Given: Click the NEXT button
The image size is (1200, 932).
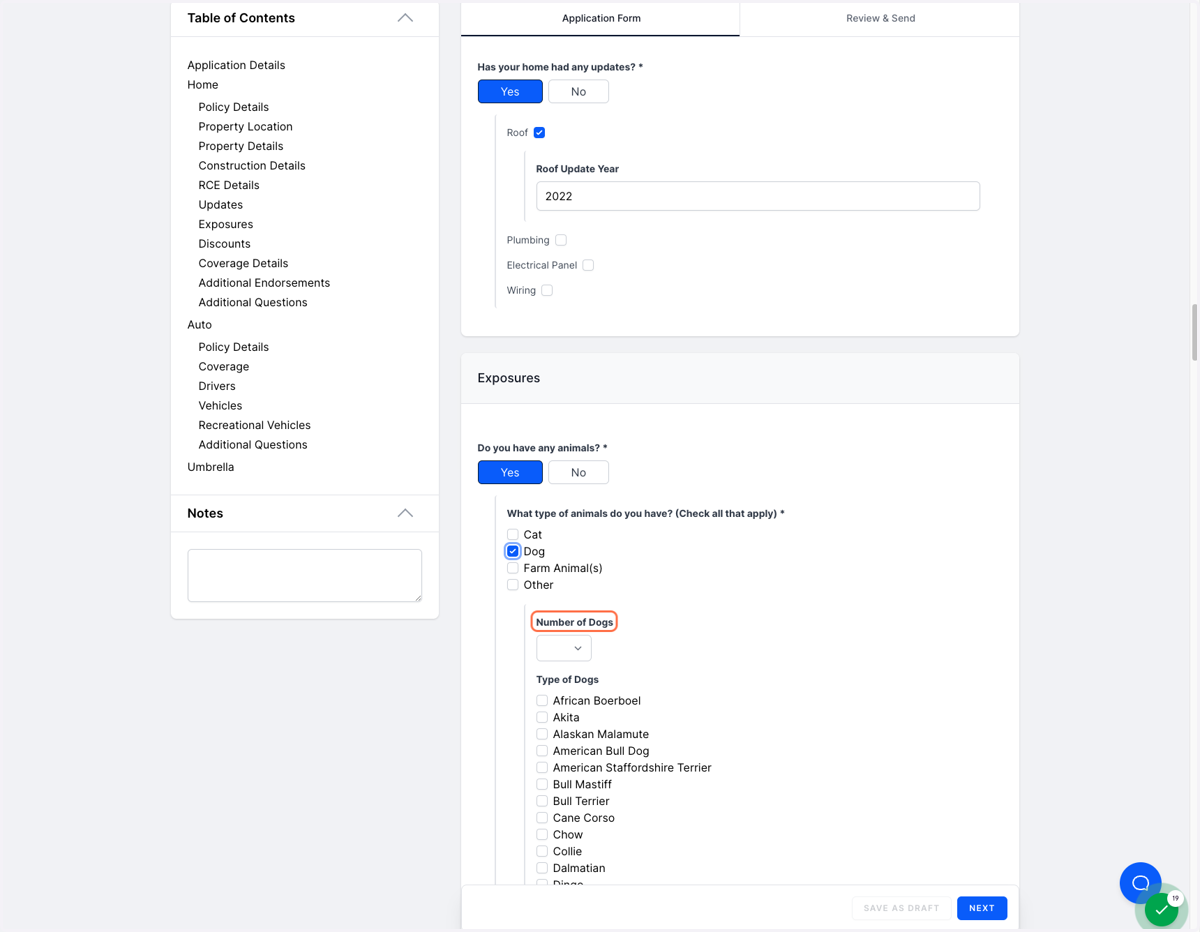Looking at the screenshot, I should [x=982, y=908].
